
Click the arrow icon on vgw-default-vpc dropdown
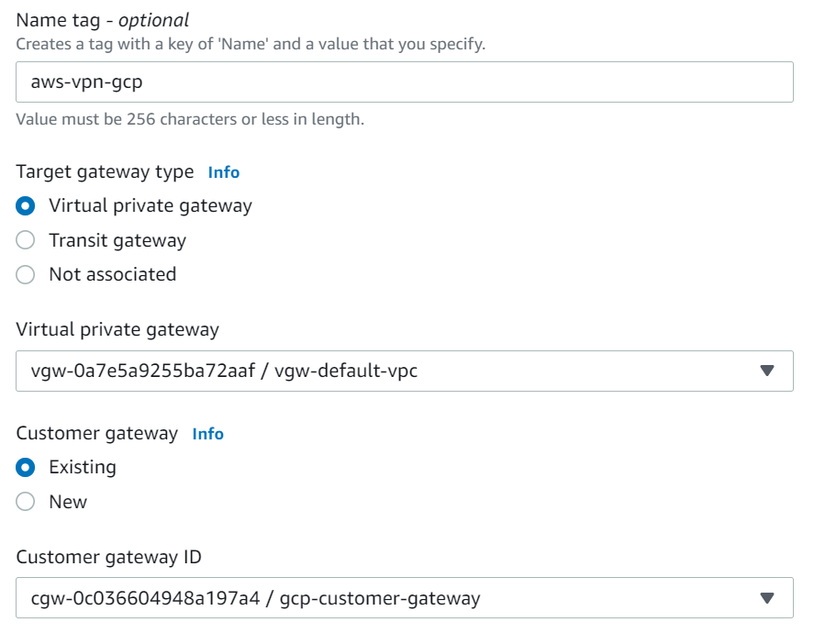coord(767,371)
